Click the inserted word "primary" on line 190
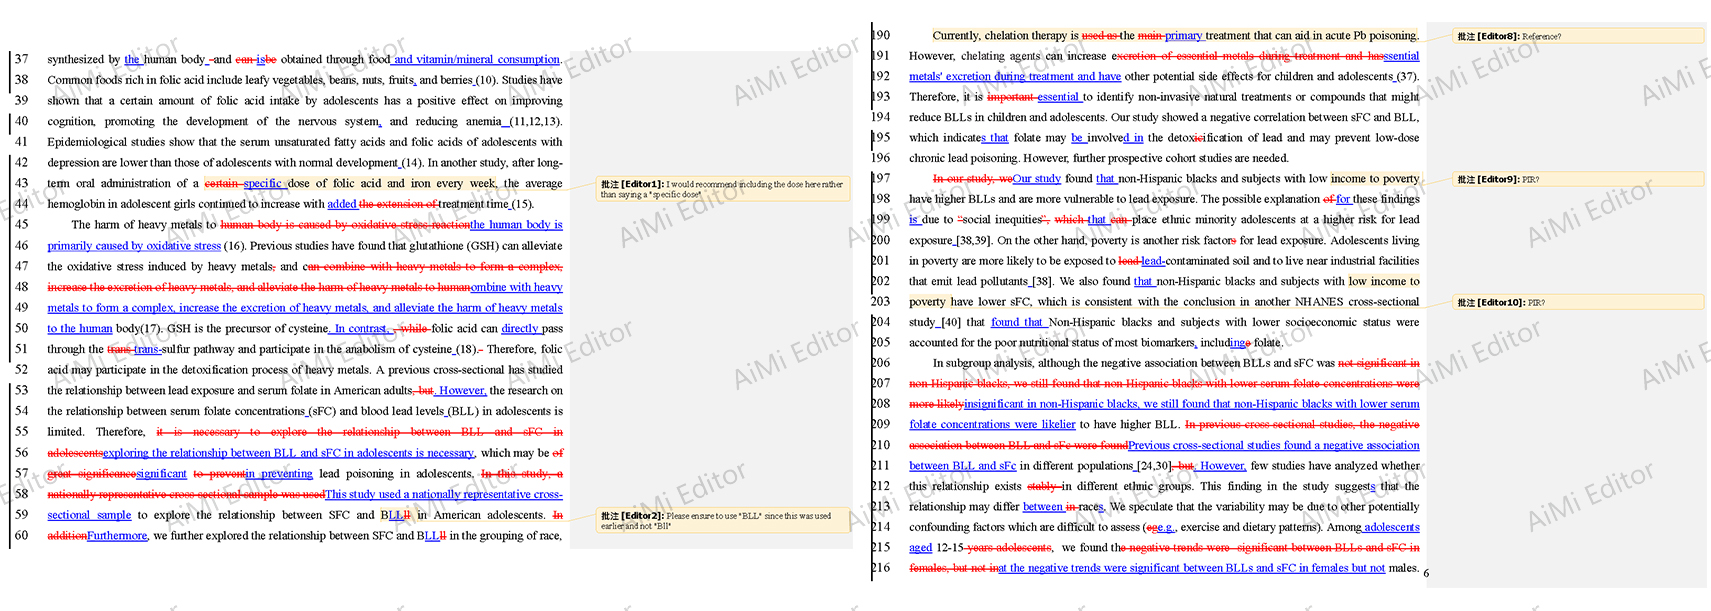This screenshot has height=611, width=1711. click(x=1184, y=35)
